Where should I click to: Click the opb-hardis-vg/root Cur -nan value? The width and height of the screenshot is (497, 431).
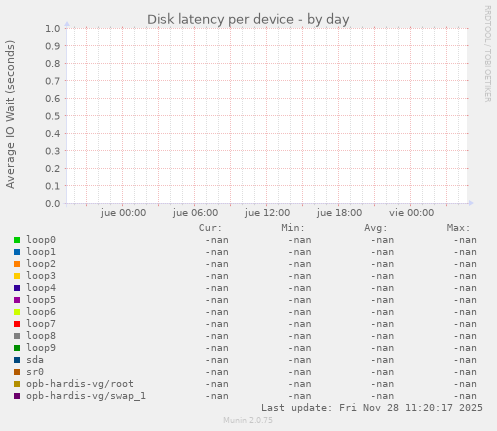217,384
